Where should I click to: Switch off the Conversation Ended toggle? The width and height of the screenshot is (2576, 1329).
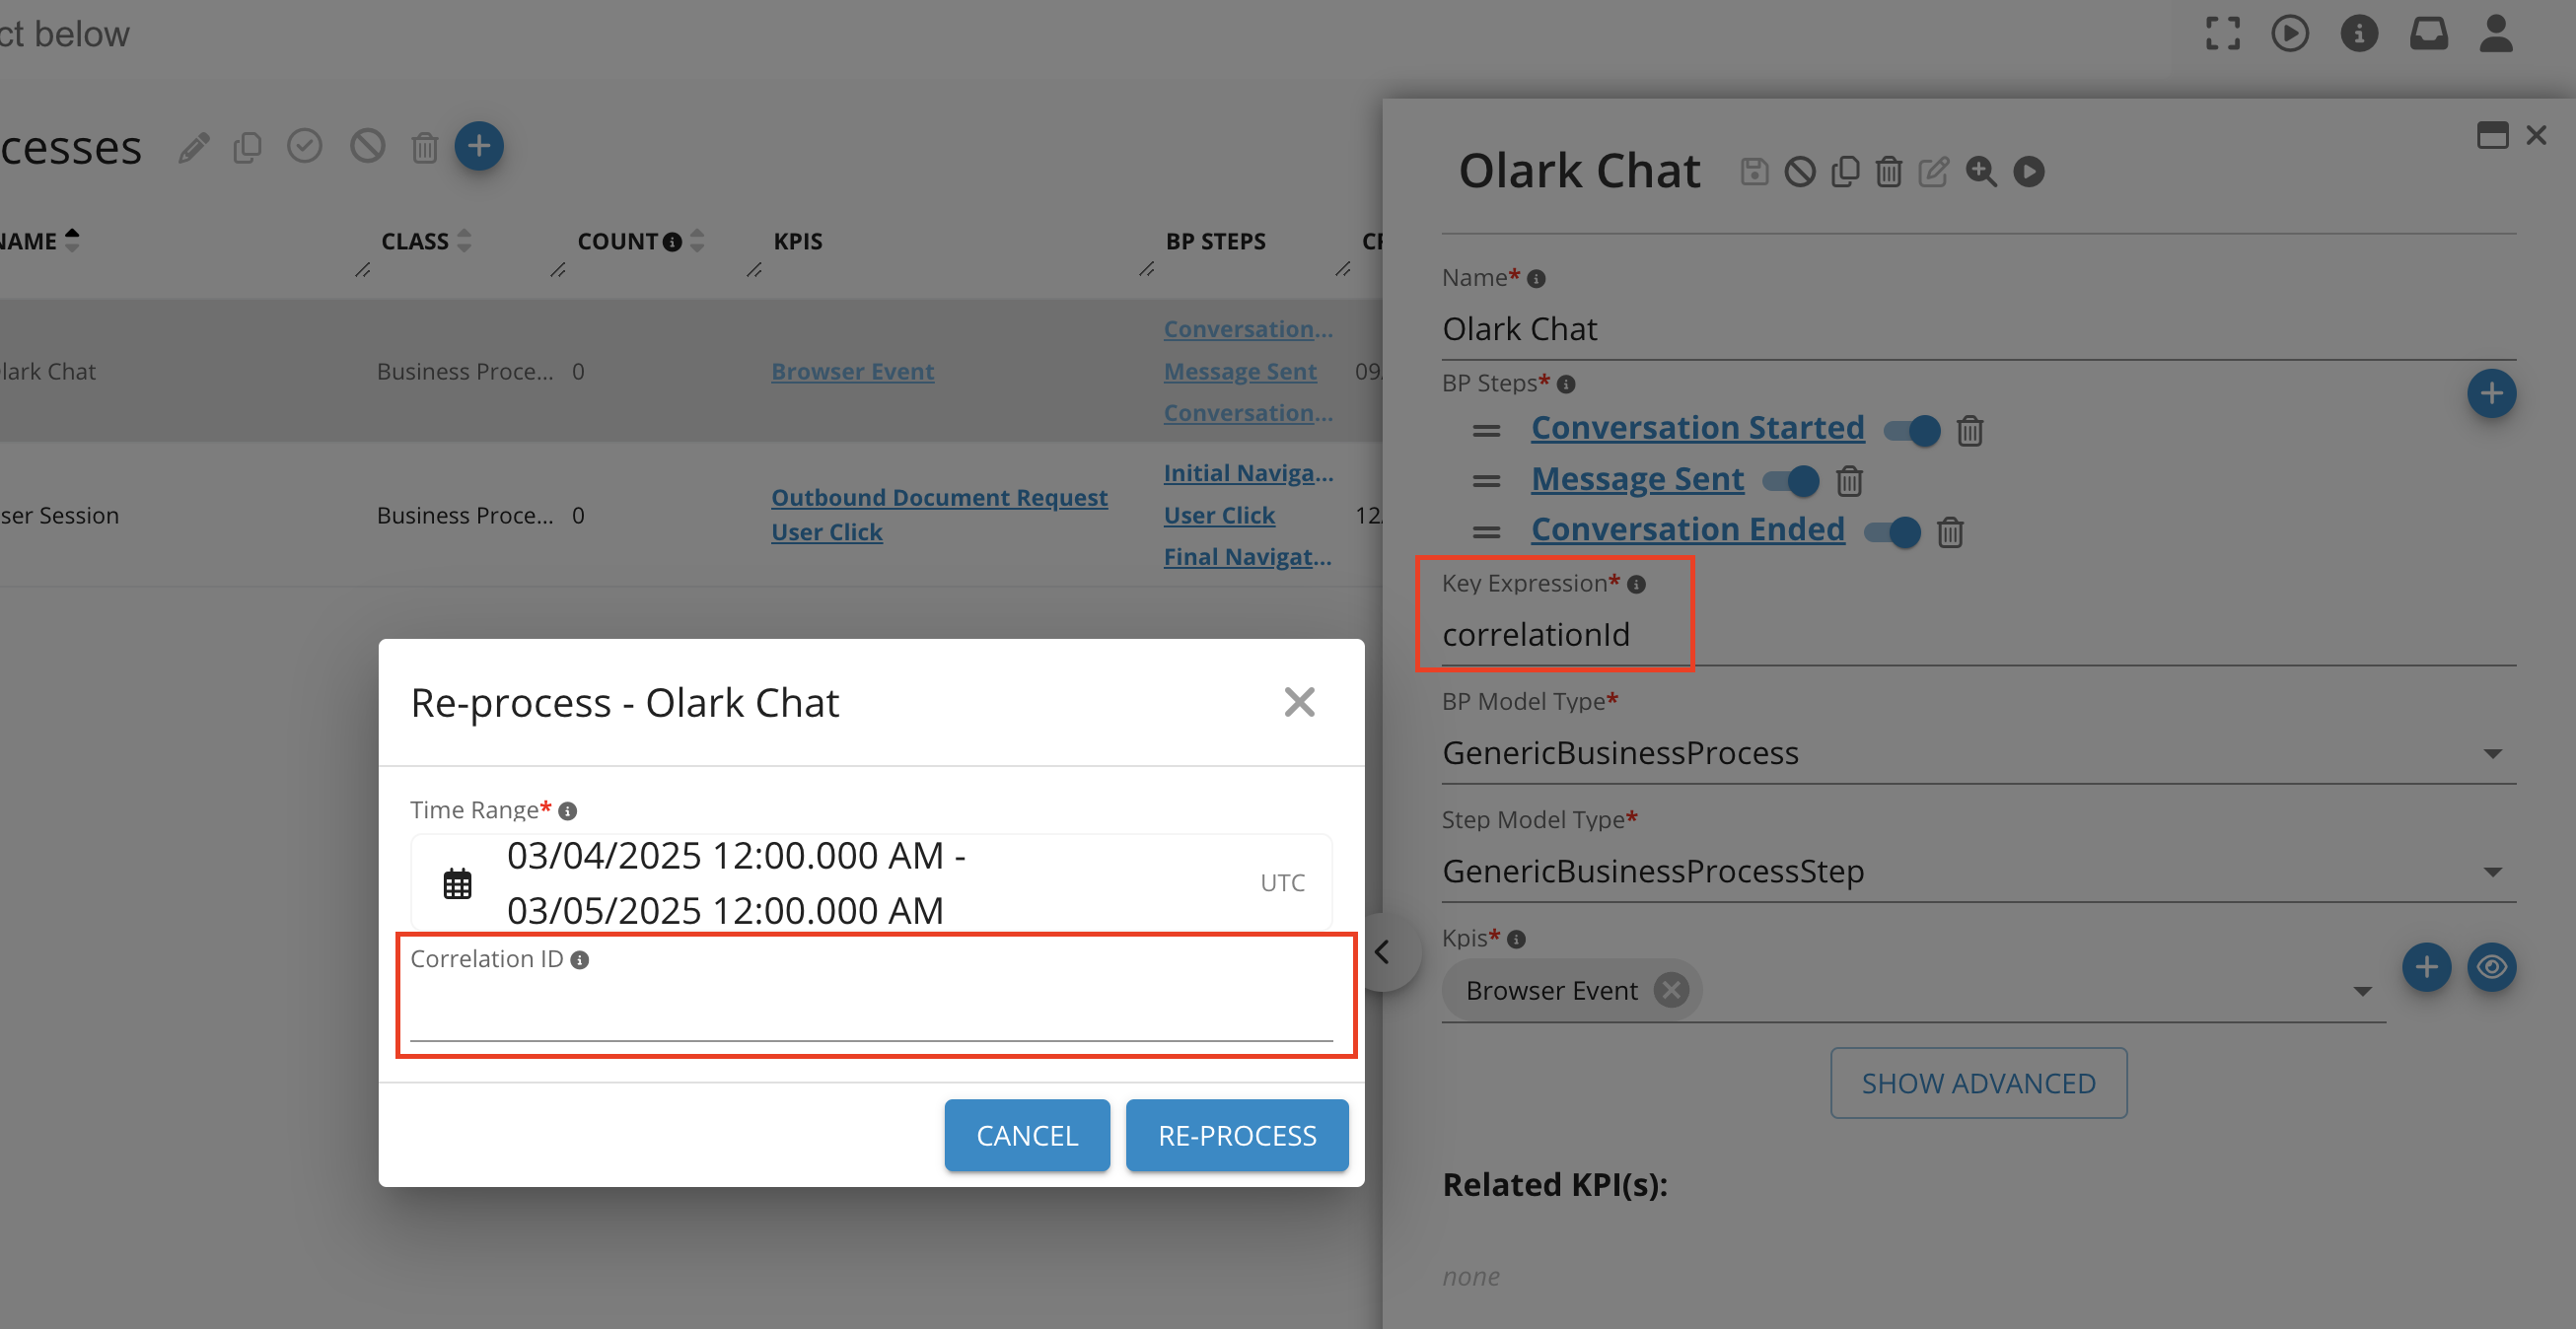pos(1891,531)
